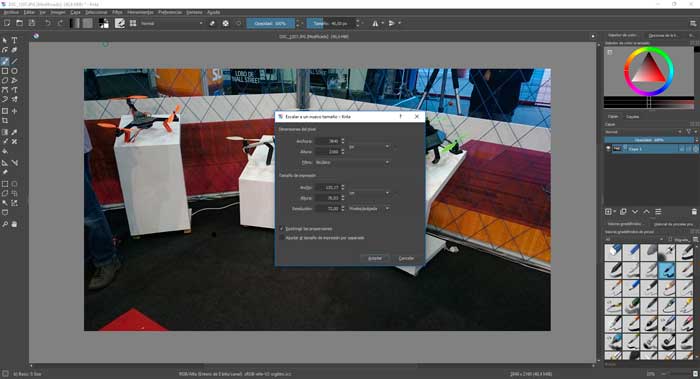Open an existing file from toolbar
The height and width of the screenshot is (379, 700).
click(x=20, y=23)
